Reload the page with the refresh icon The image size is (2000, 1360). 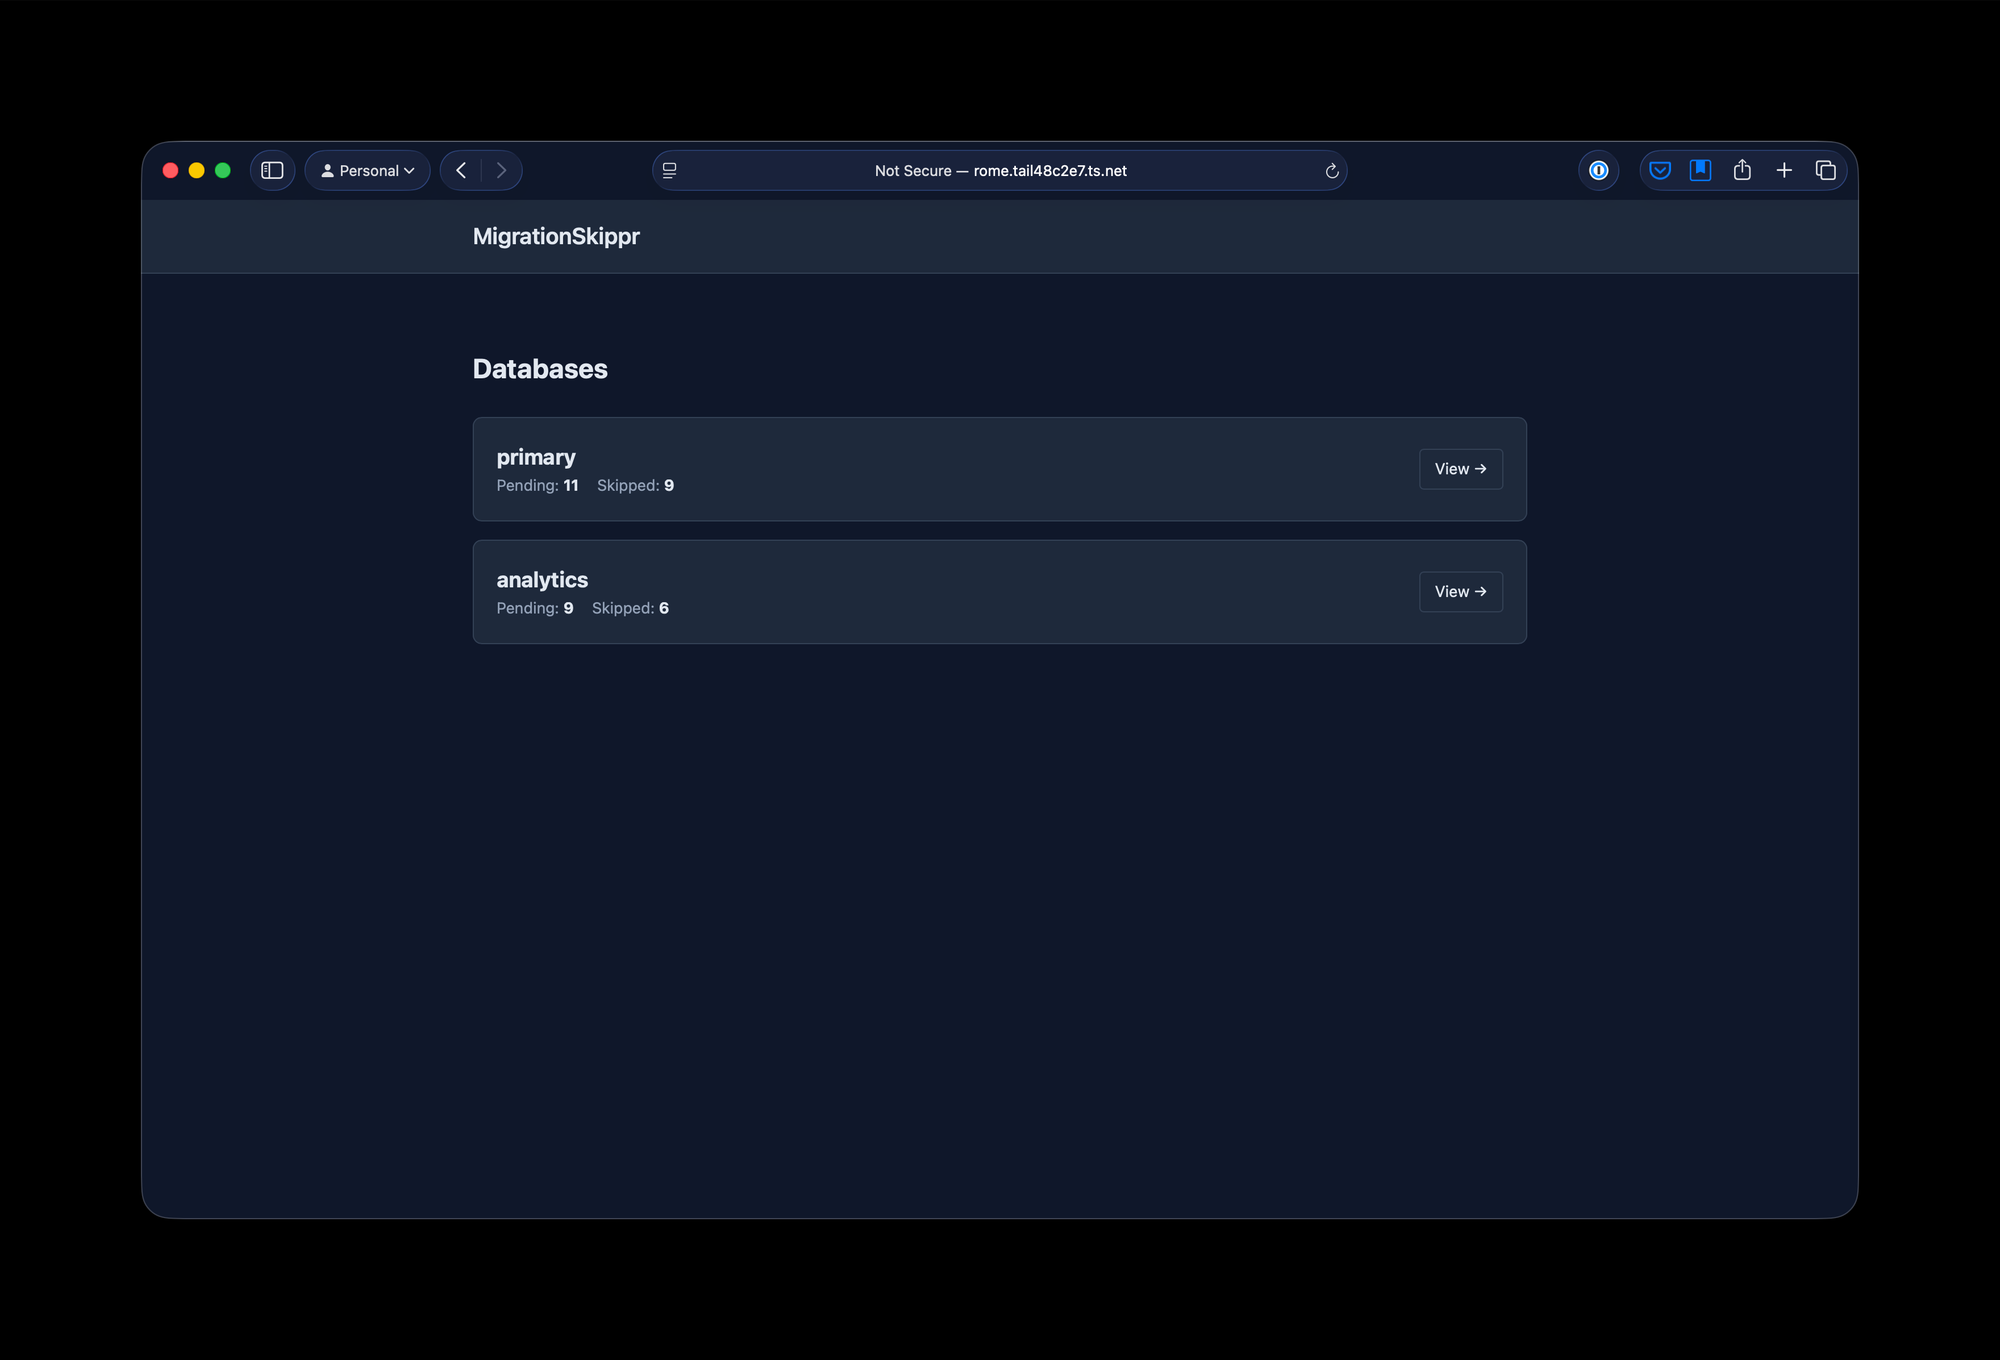tap(1331, 171)
